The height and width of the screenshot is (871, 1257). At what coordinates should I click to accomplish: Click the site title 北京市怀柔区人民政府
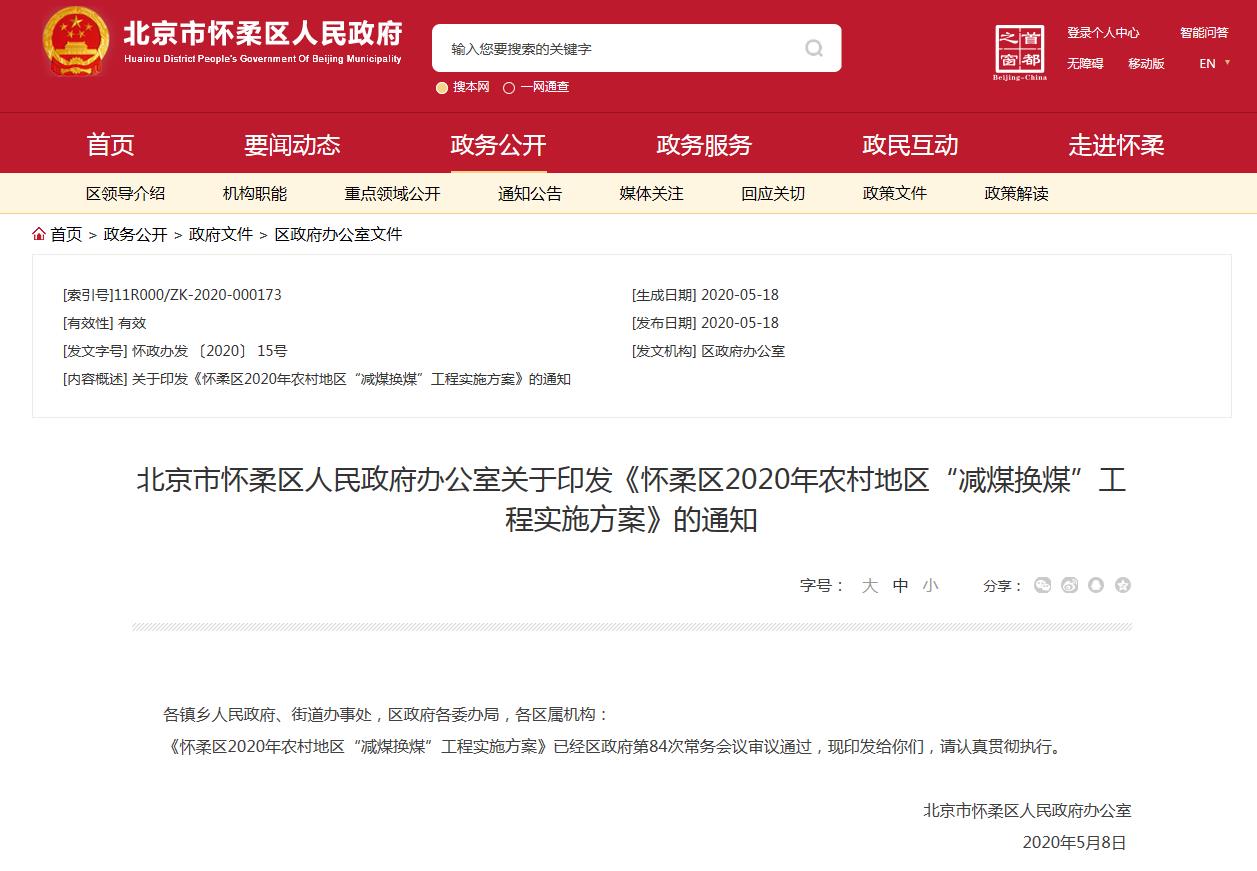coord(262,33)
